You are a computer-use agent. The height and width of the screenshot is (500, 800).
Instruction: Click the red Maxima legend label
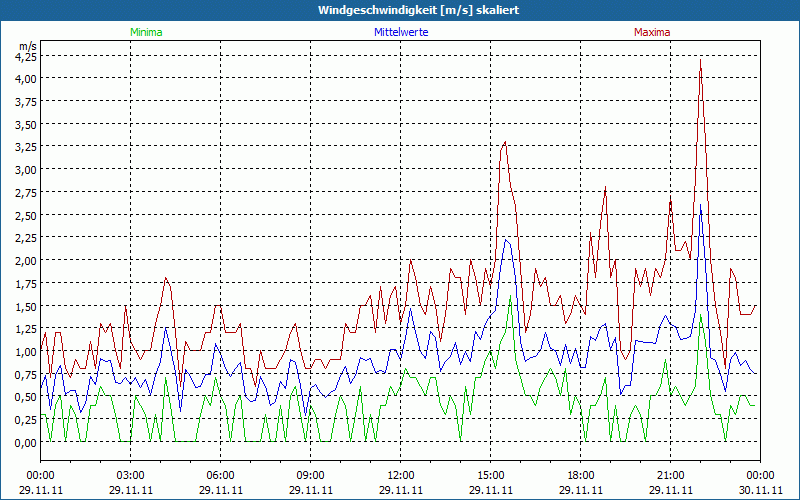point(652,32)
